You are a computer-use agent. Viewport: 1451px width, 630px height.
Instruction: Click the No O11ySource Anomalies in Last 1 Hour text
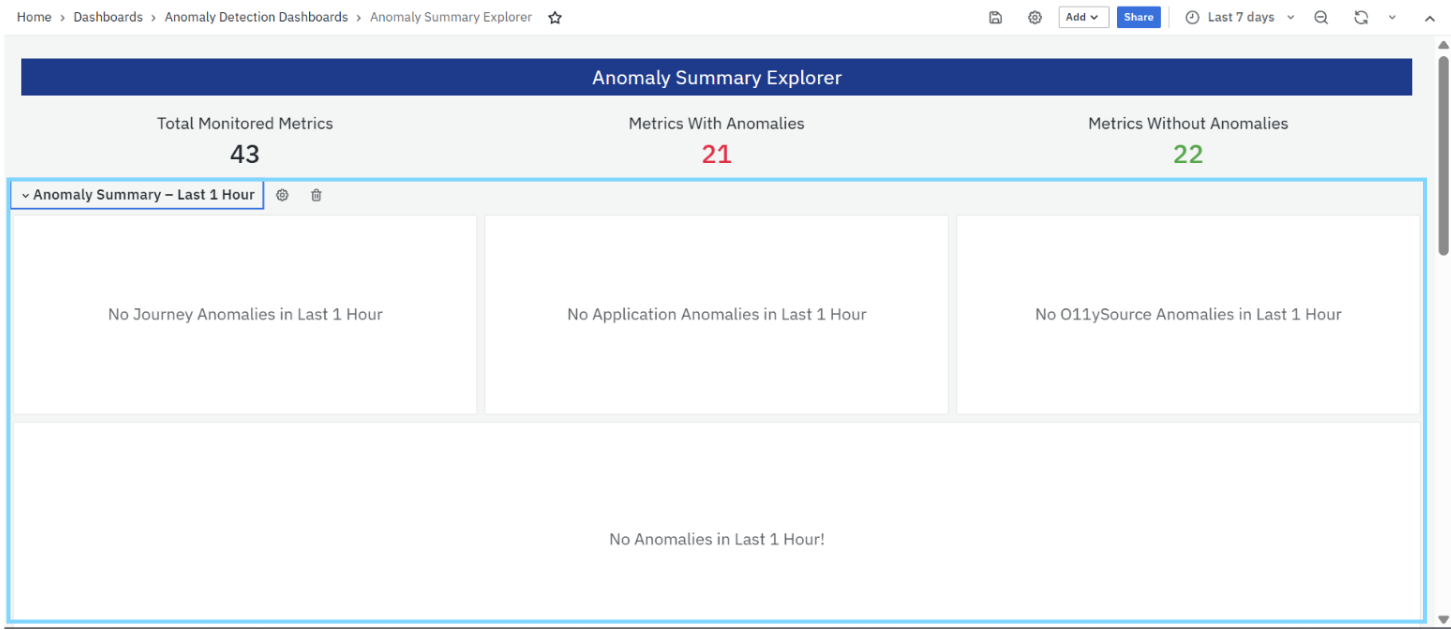pos(1188,314)
